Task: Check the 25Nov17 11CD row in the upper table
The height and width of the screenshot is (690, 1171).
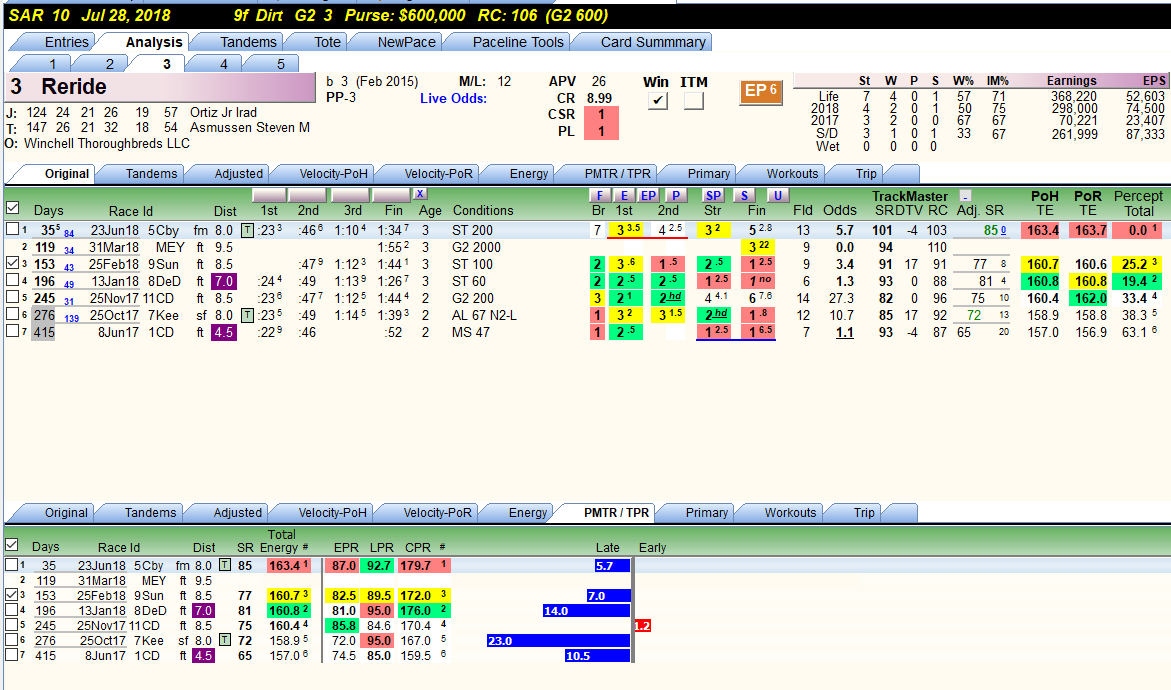Action: click(12, 297)
